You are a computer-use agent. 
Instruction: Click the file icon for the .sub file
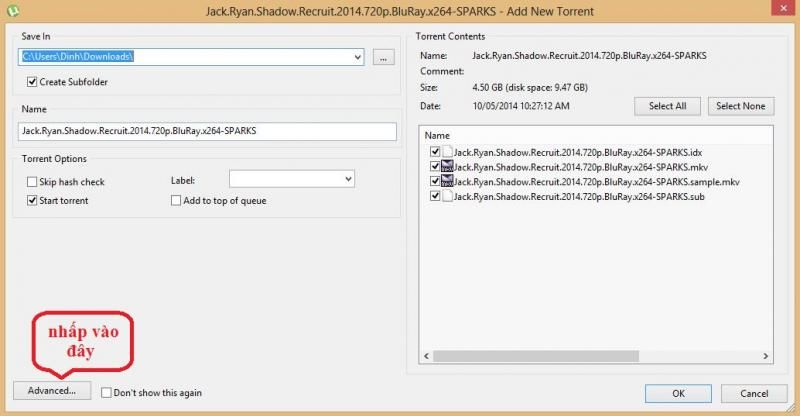pos(447,196)
